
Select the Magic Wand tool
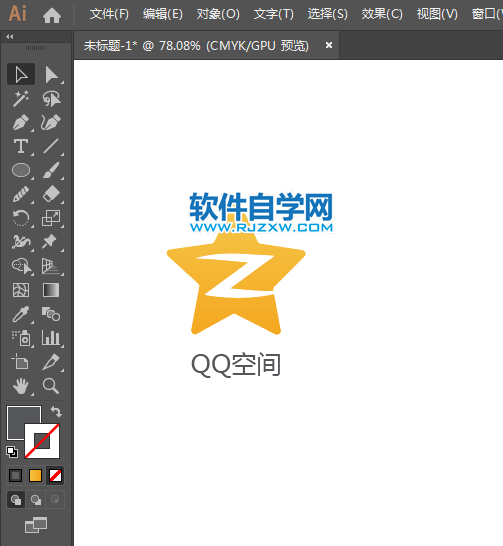(x=21, y=99)
